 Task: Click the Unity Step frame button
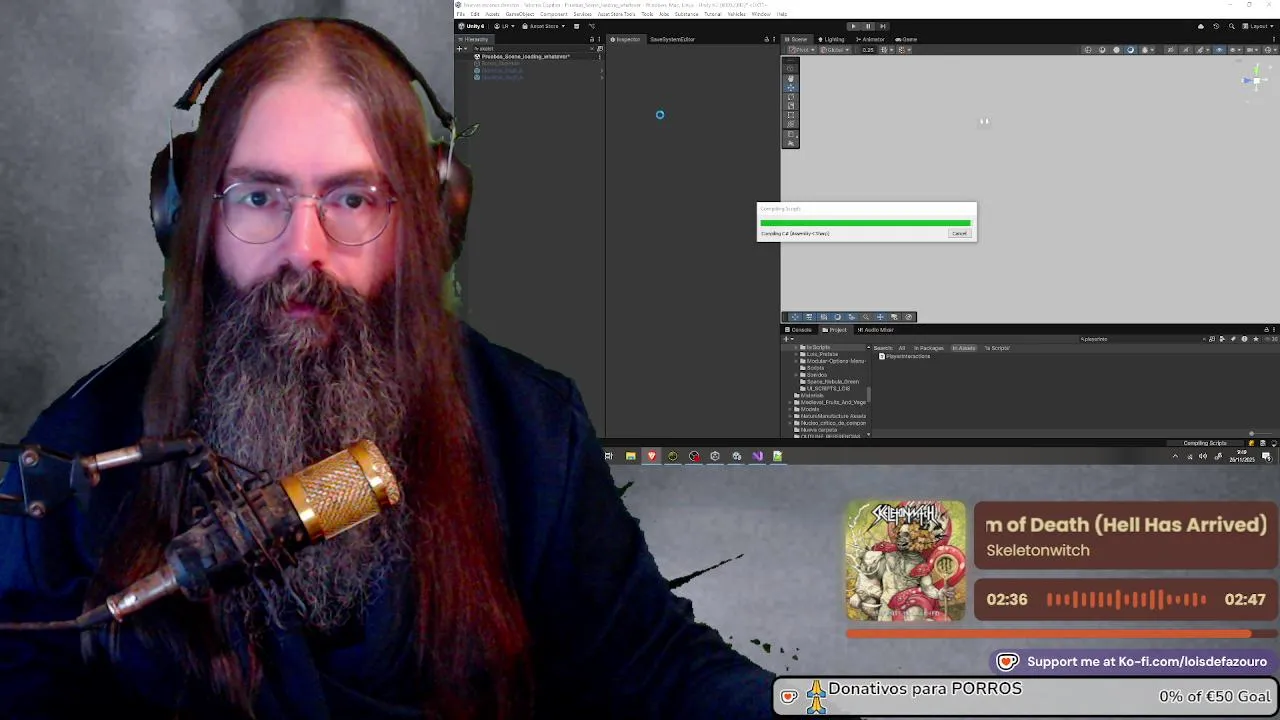tap(881, 26)
